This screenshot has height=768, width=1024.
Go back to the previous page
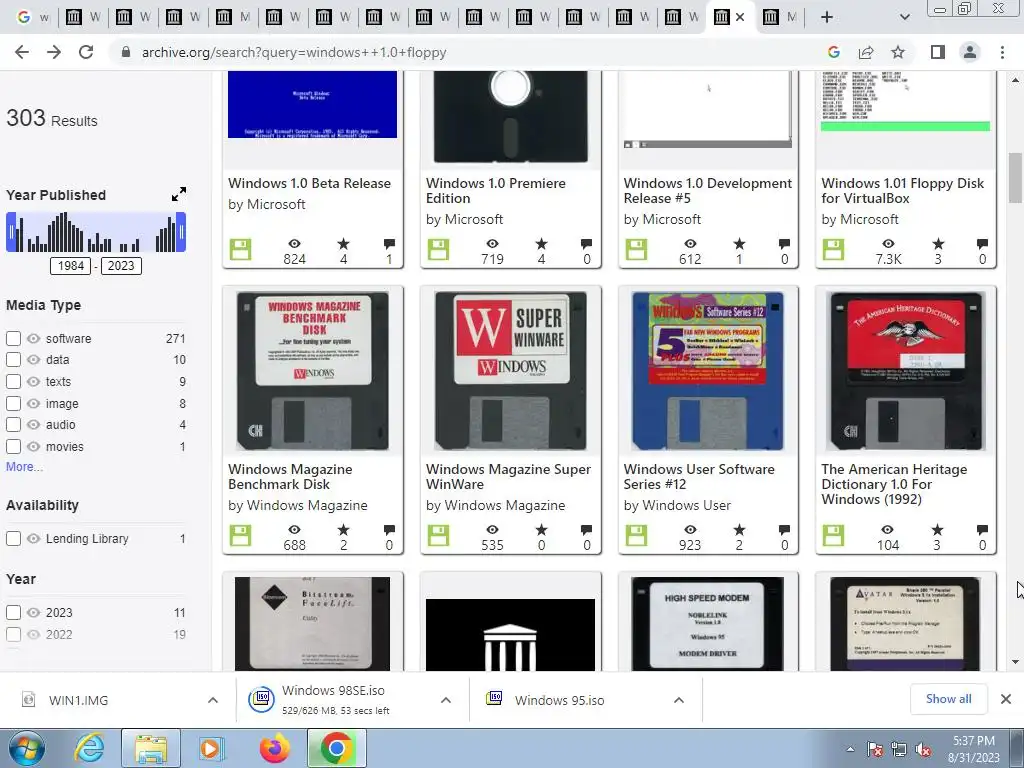click(x=22, y=52)
